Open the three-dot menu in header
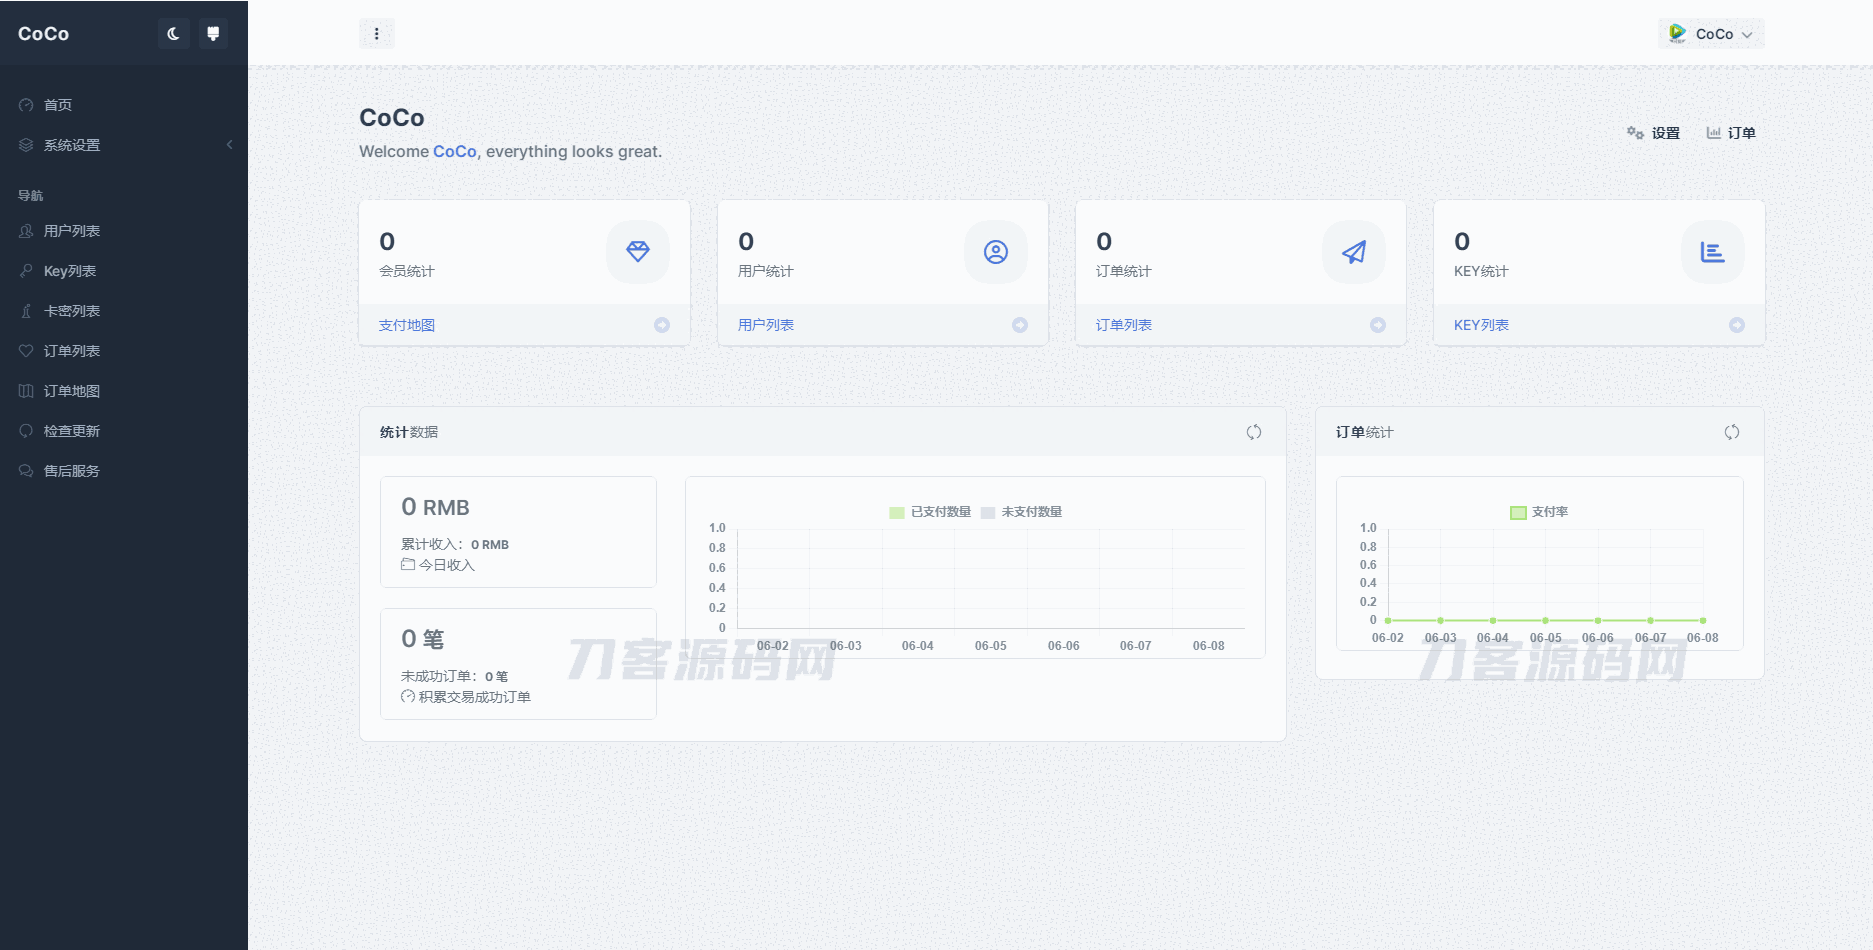The width and height of the screenshot is (1873, 950). click(376, 34)
